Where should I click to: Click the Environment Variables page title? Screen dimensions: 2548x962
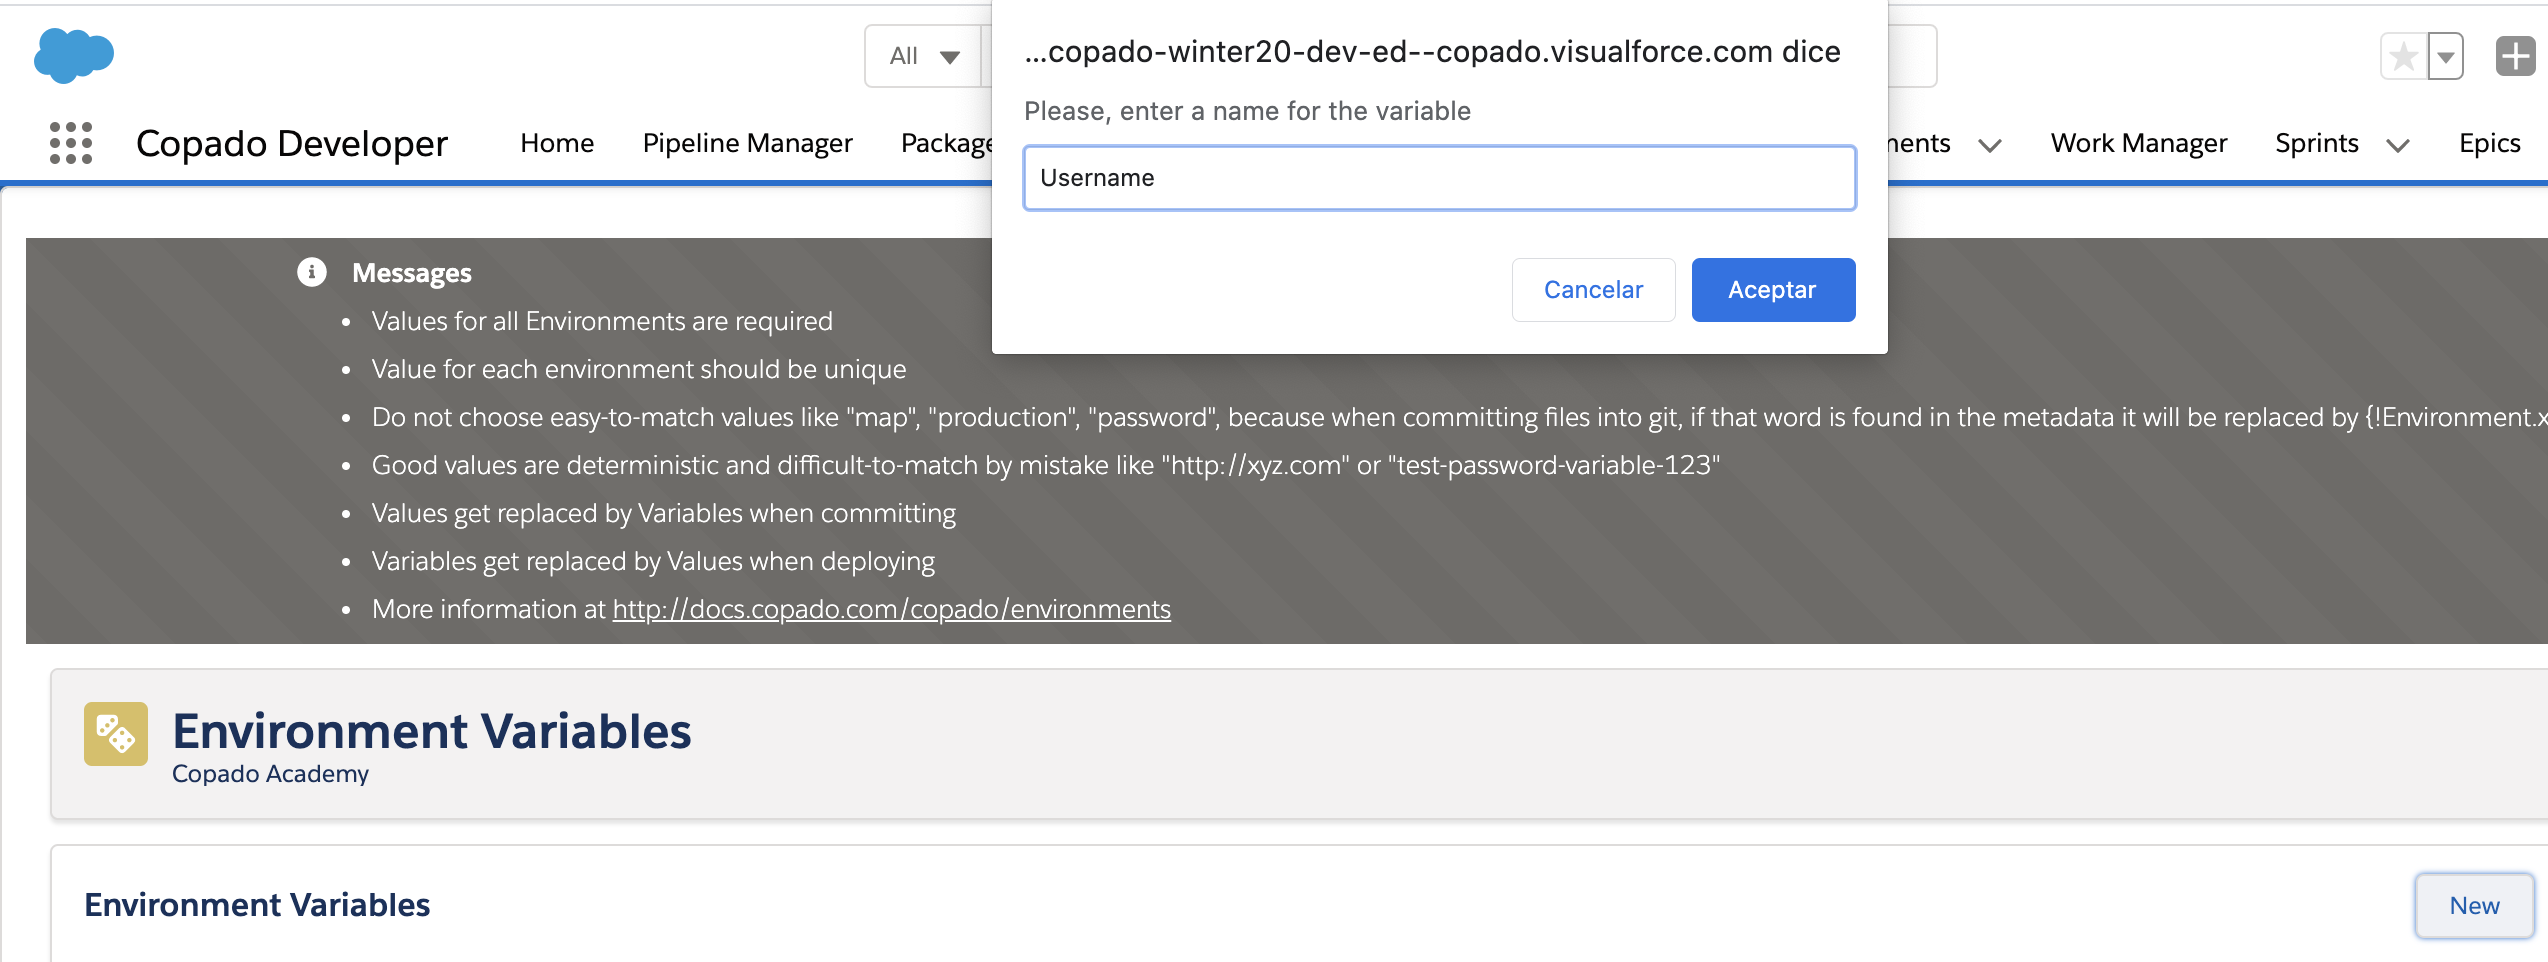(432, 731)
